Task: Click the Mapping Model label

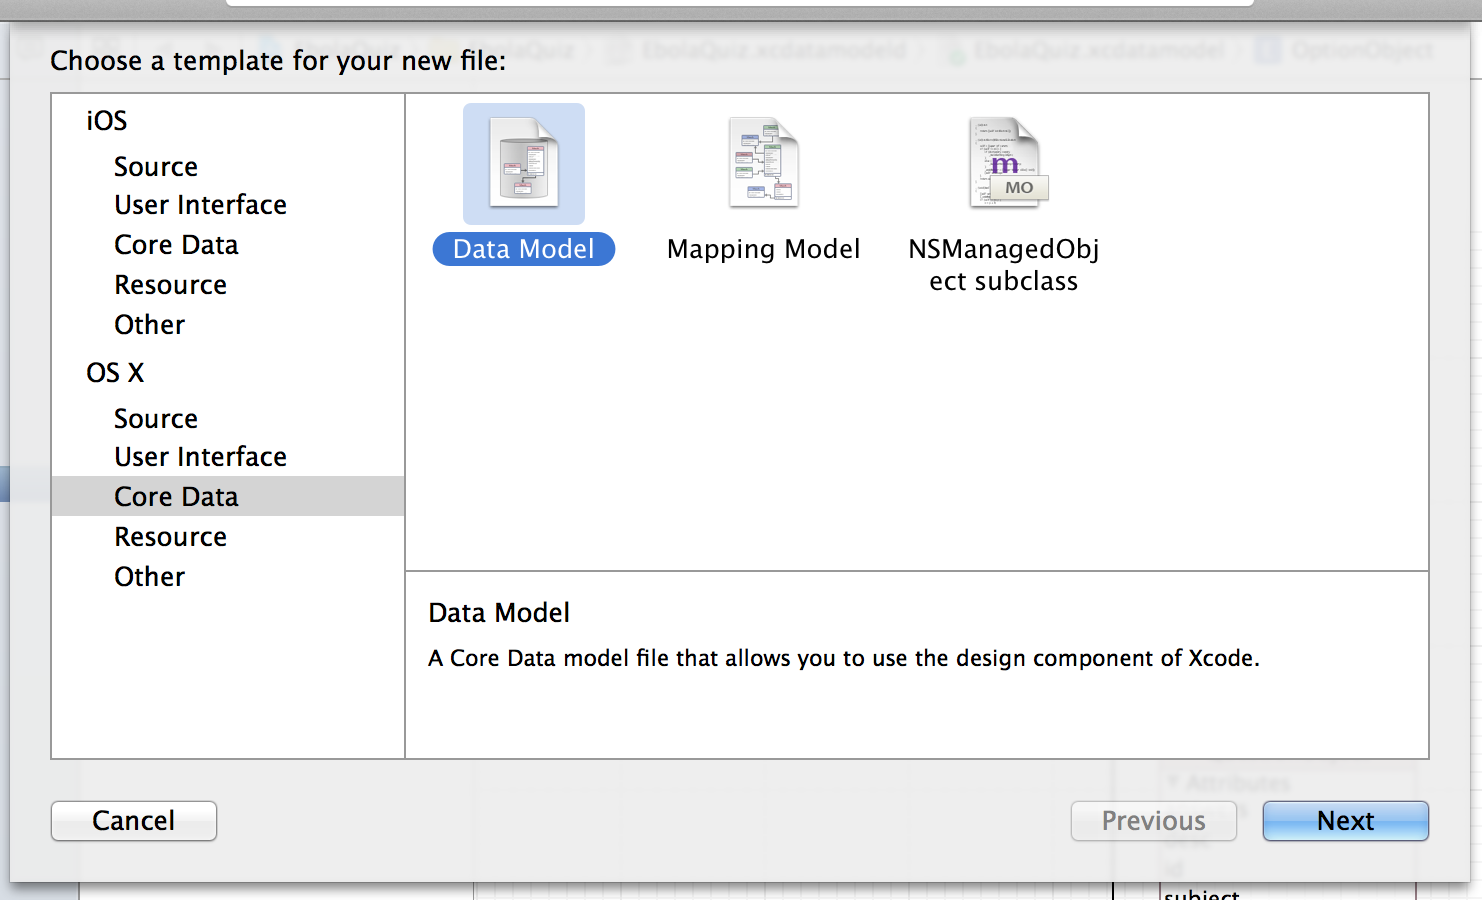Action: pos(764,249)
